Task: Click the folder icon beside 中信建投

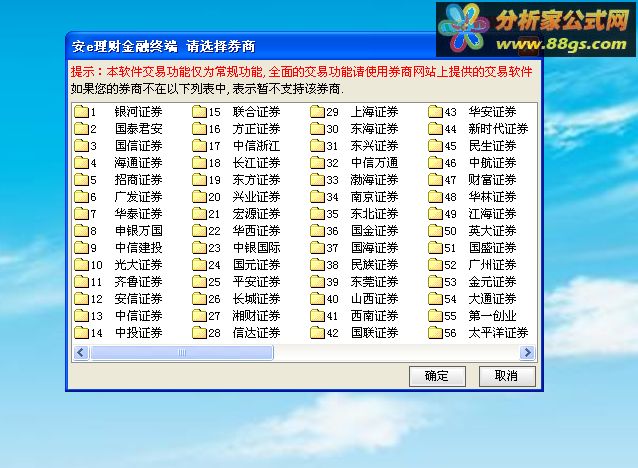Action: 81,248
